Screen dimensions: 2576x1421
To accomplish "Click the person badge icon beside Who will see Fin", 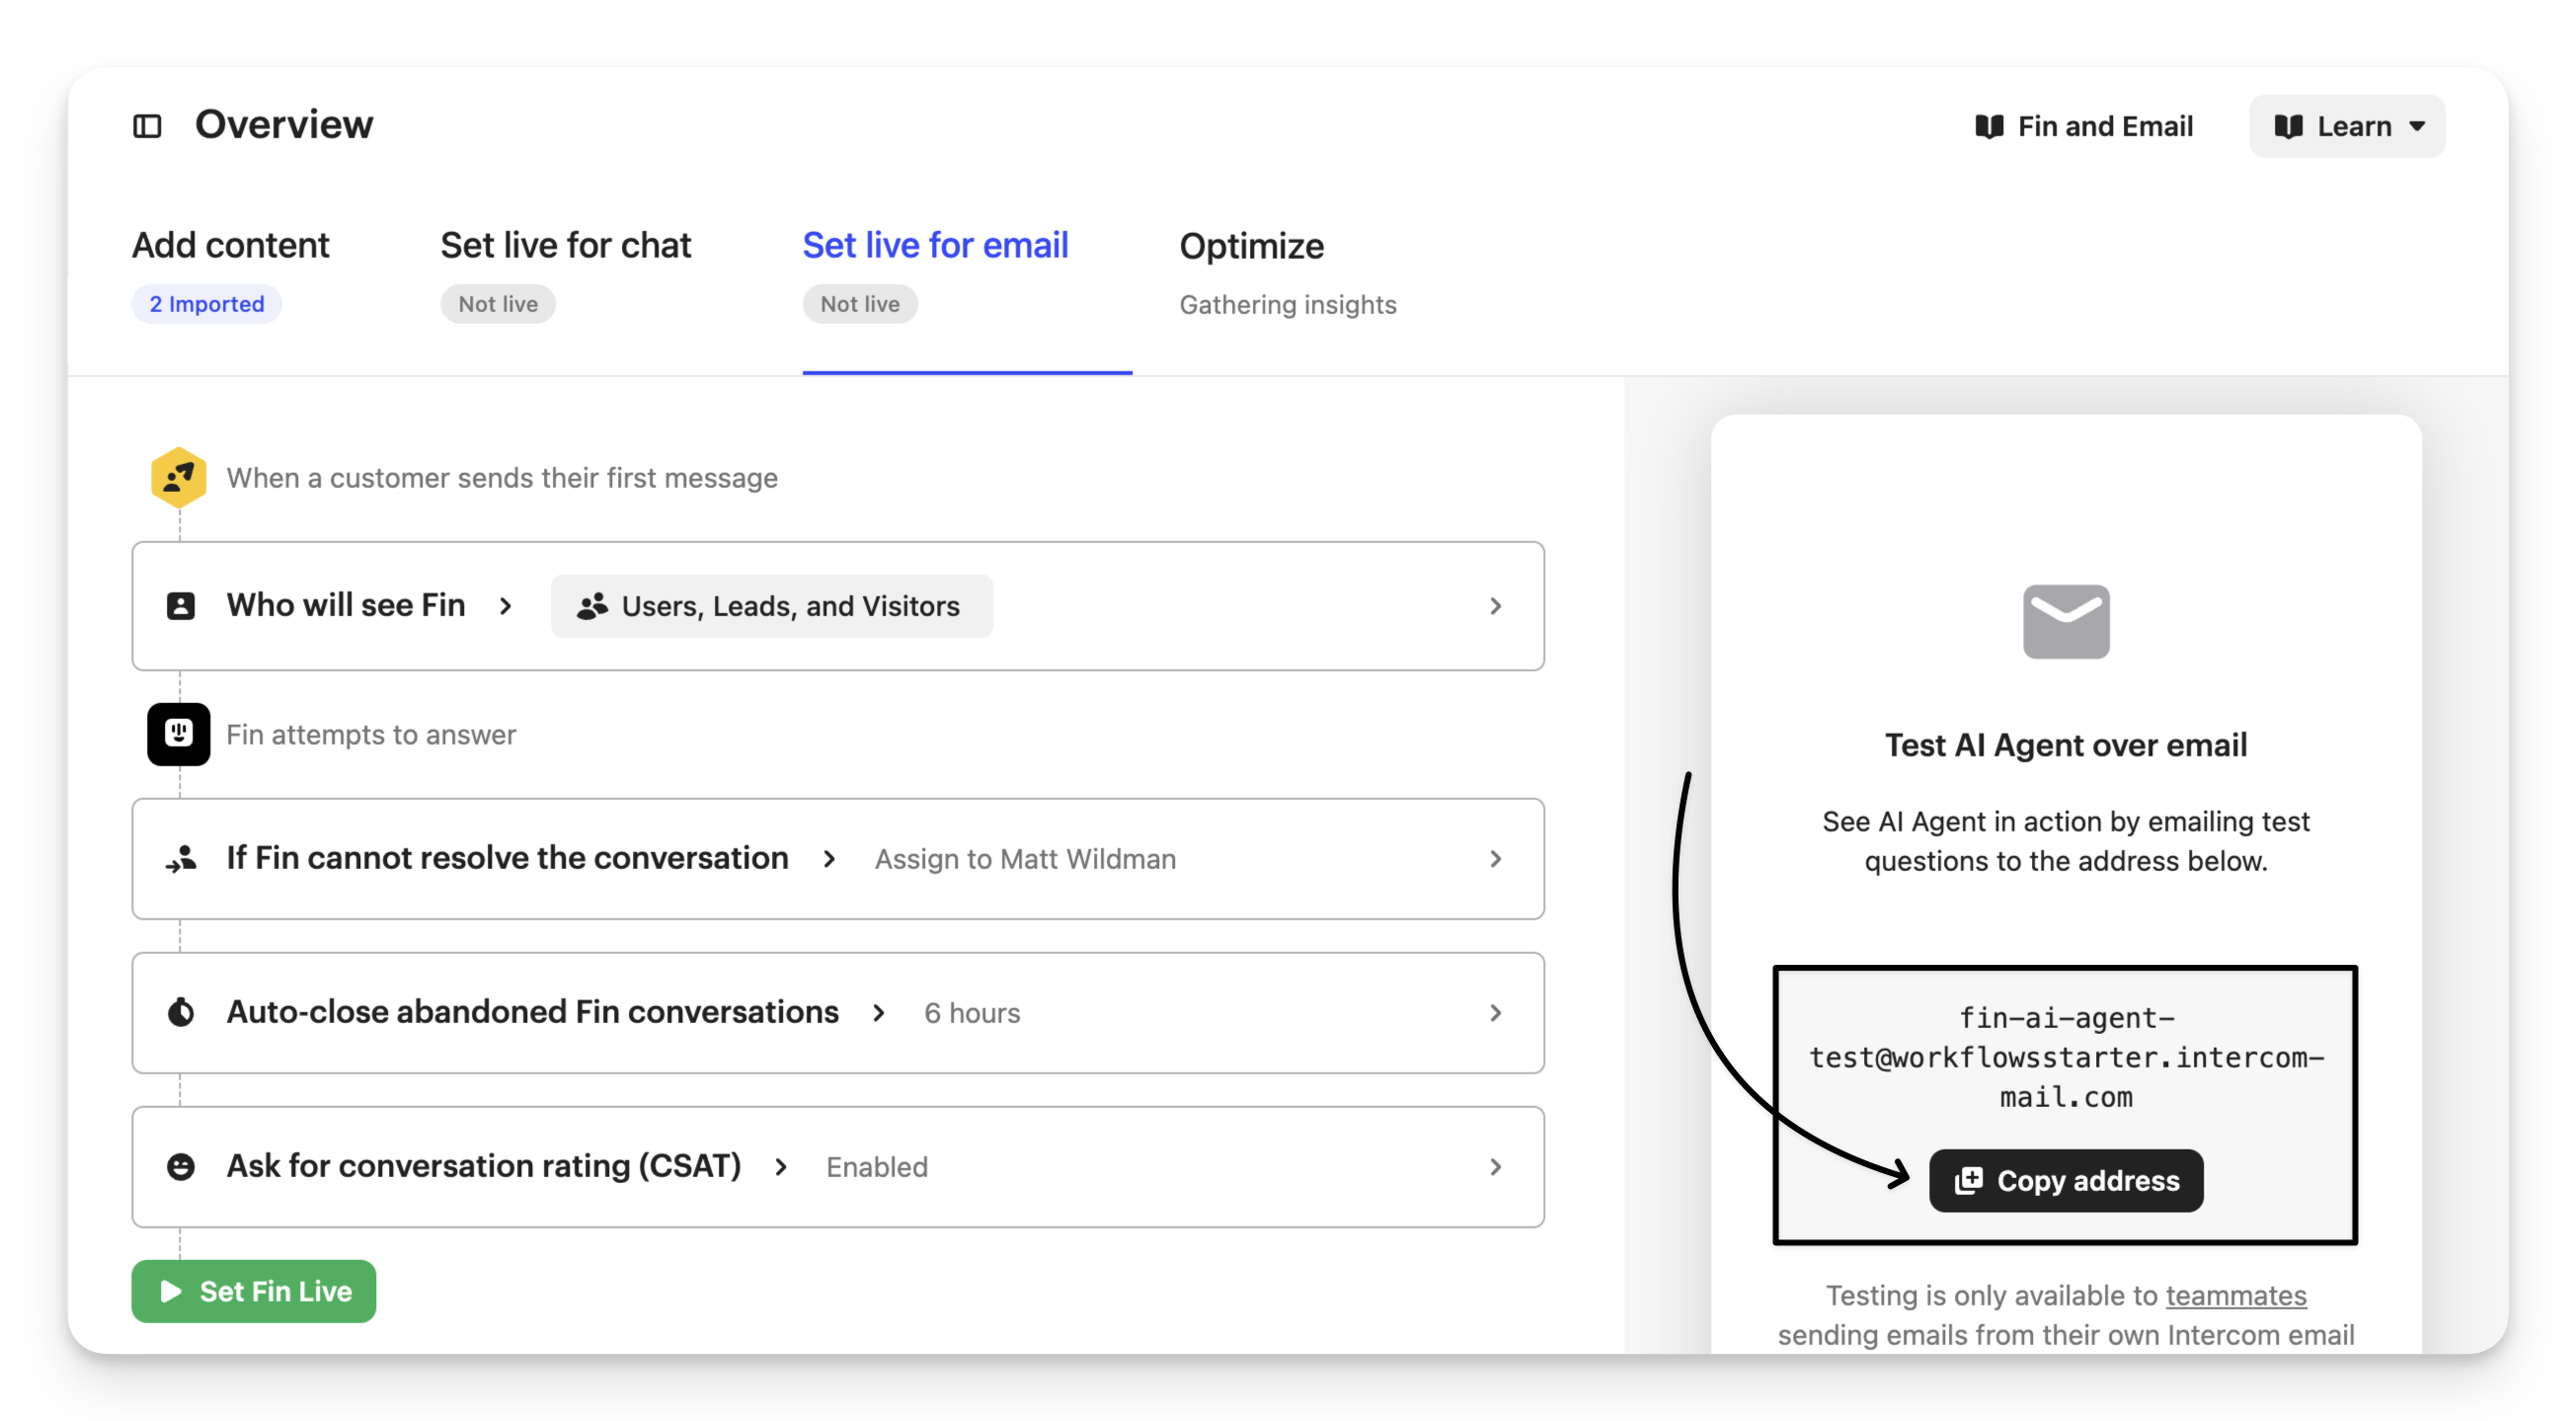I will [x=181, y=606].
